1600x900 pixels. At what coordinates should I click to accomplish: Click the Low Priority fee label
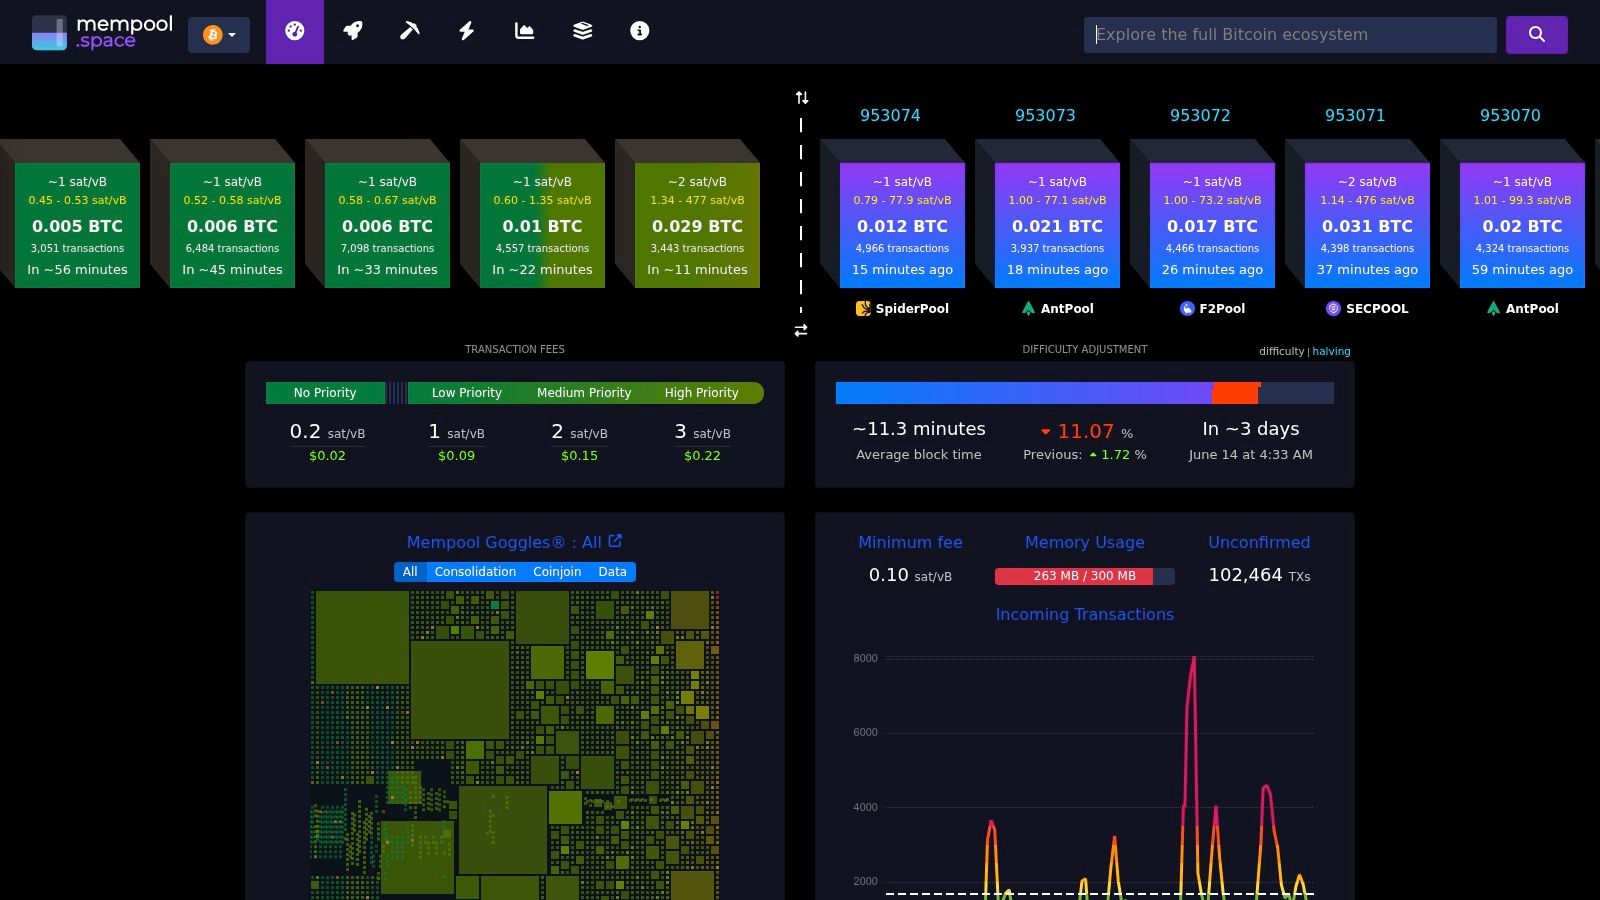point(467,393)
